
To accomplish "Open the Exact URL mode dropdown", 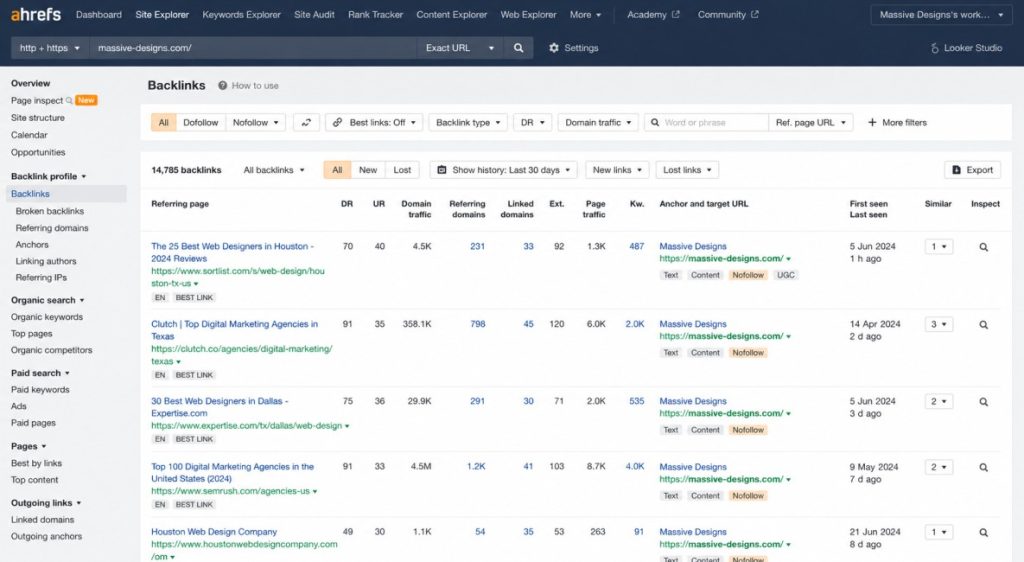I will click(x=460, y=48).
